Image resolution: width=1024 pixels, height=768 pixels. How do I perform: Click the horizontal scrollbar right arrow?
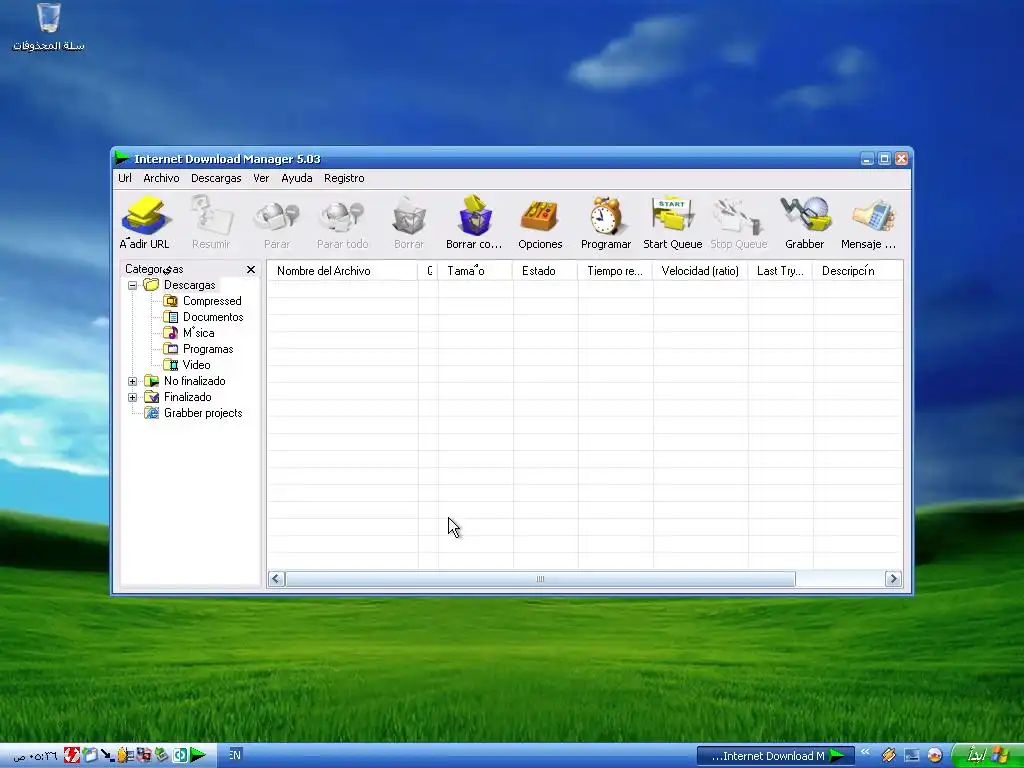click(x=893, y=579)
